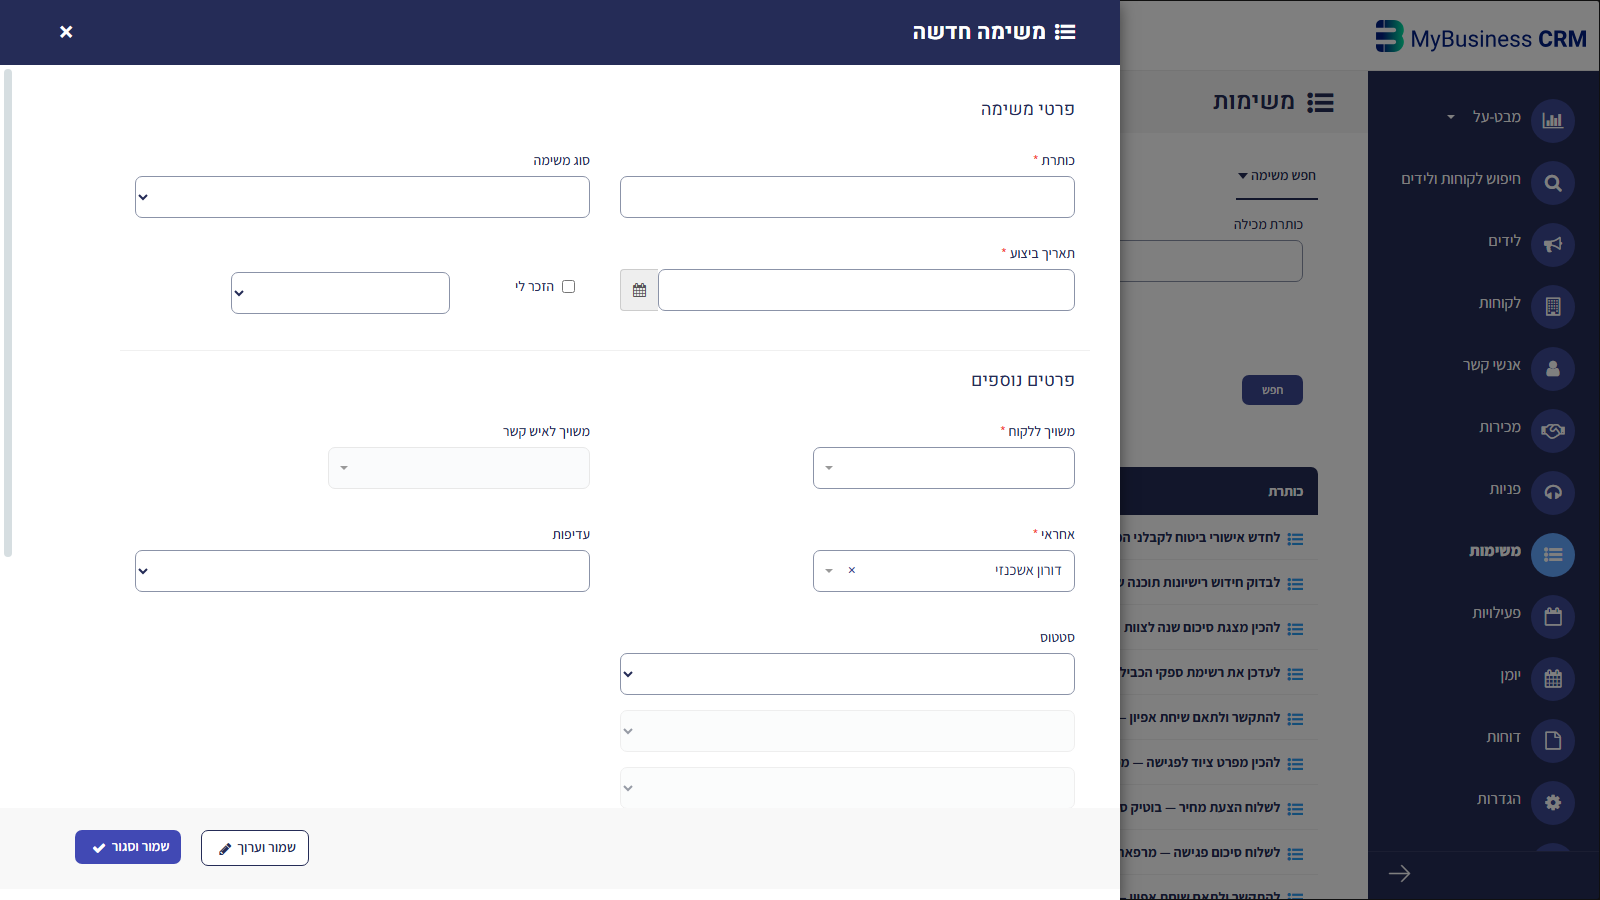Screen dimensions: 1600x900
Task: Open דוחות document icon
Action: 1552,741
